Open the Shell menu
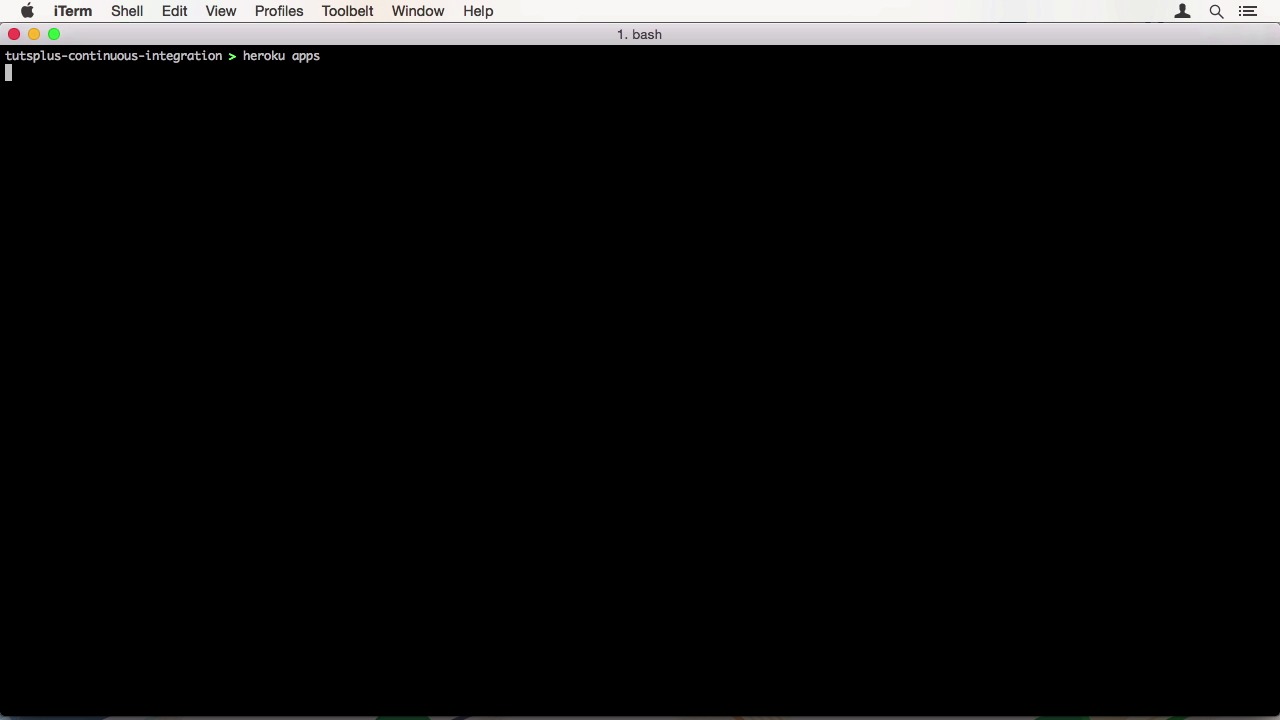Image resolution: width=1280 pixels, height=720 pixels. click(127, 11)
